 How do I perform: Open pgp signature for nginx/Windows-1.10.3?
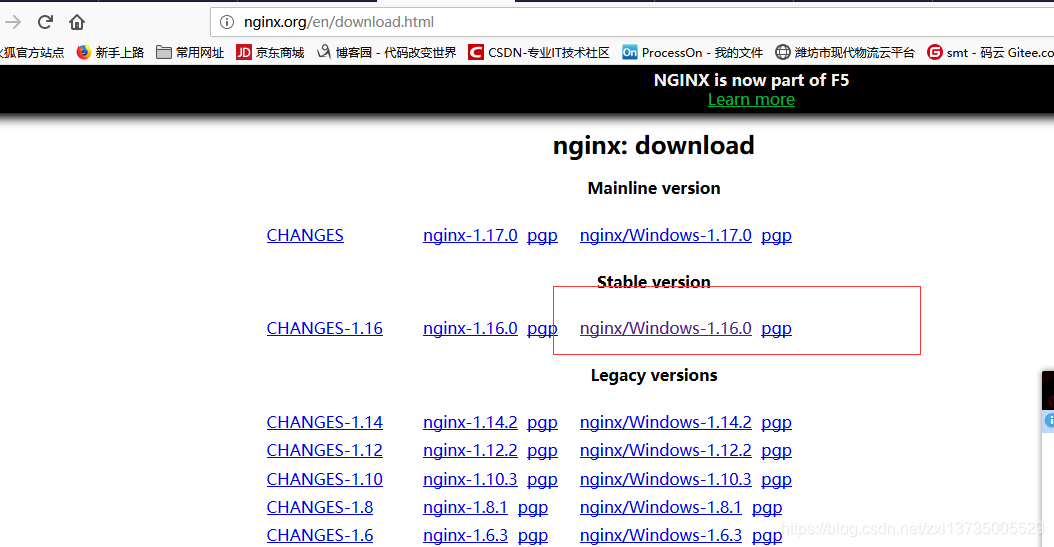click(776, 480)
